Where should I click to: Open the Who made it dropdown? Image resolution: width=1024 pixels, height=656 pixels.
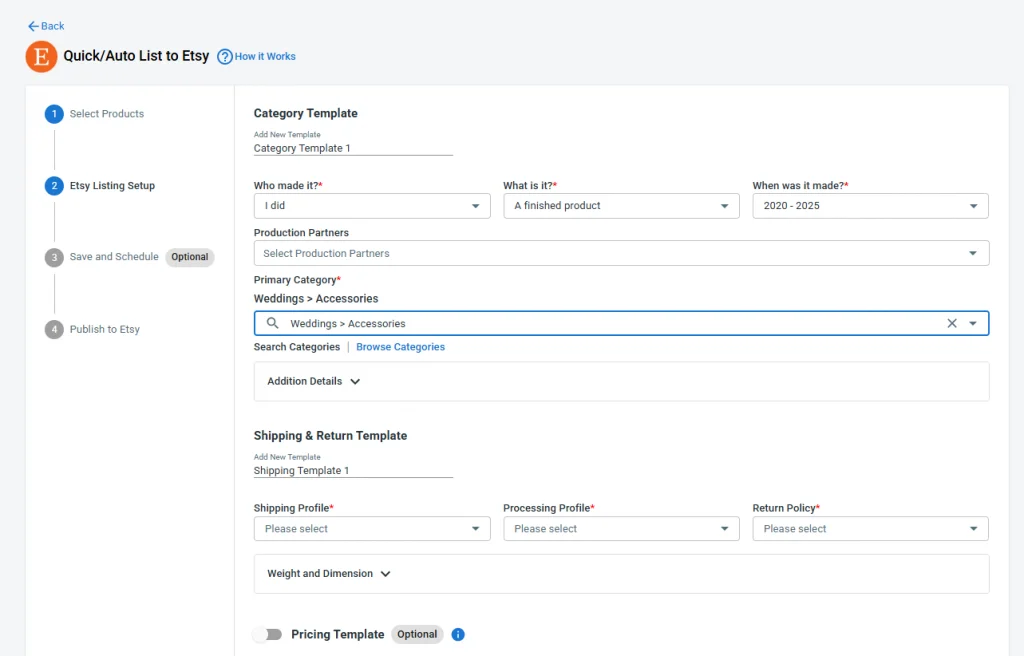click(477, 205)
